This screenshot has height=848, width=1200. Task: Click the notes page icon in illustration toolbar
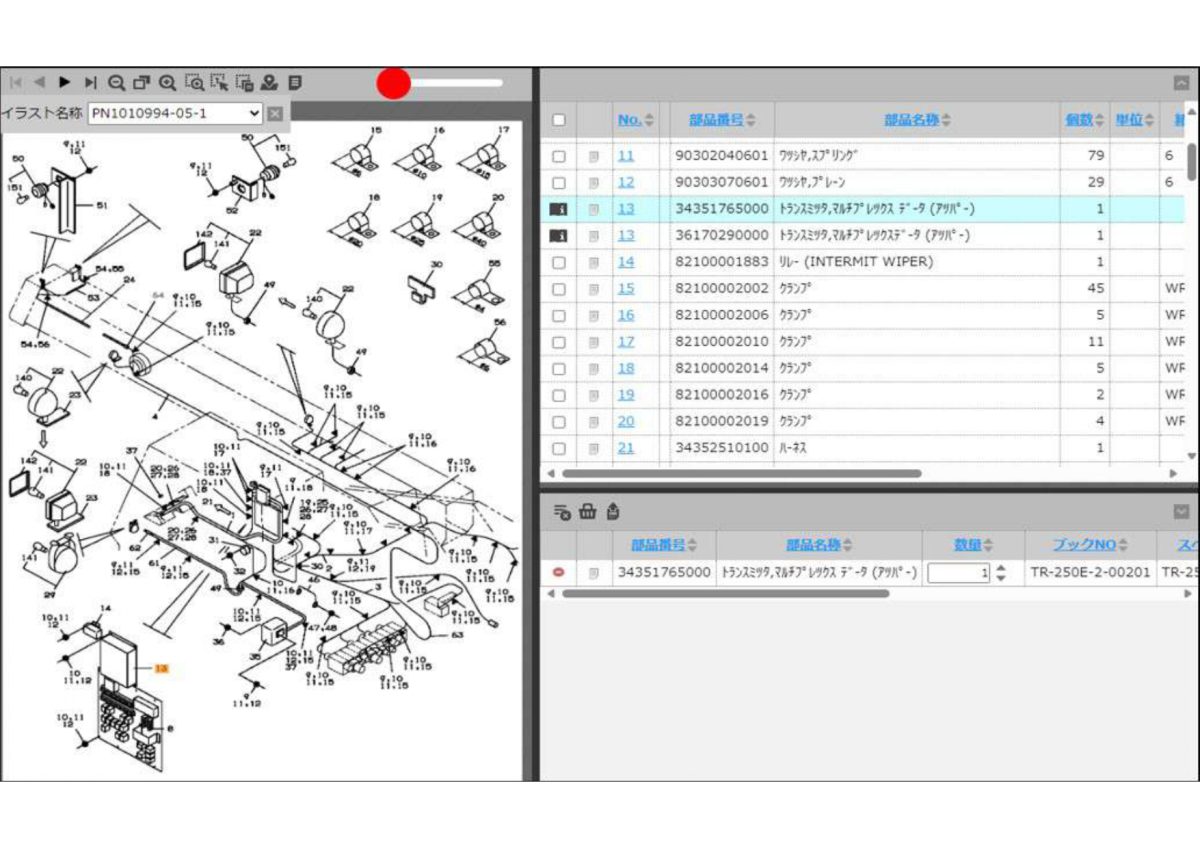295,83
